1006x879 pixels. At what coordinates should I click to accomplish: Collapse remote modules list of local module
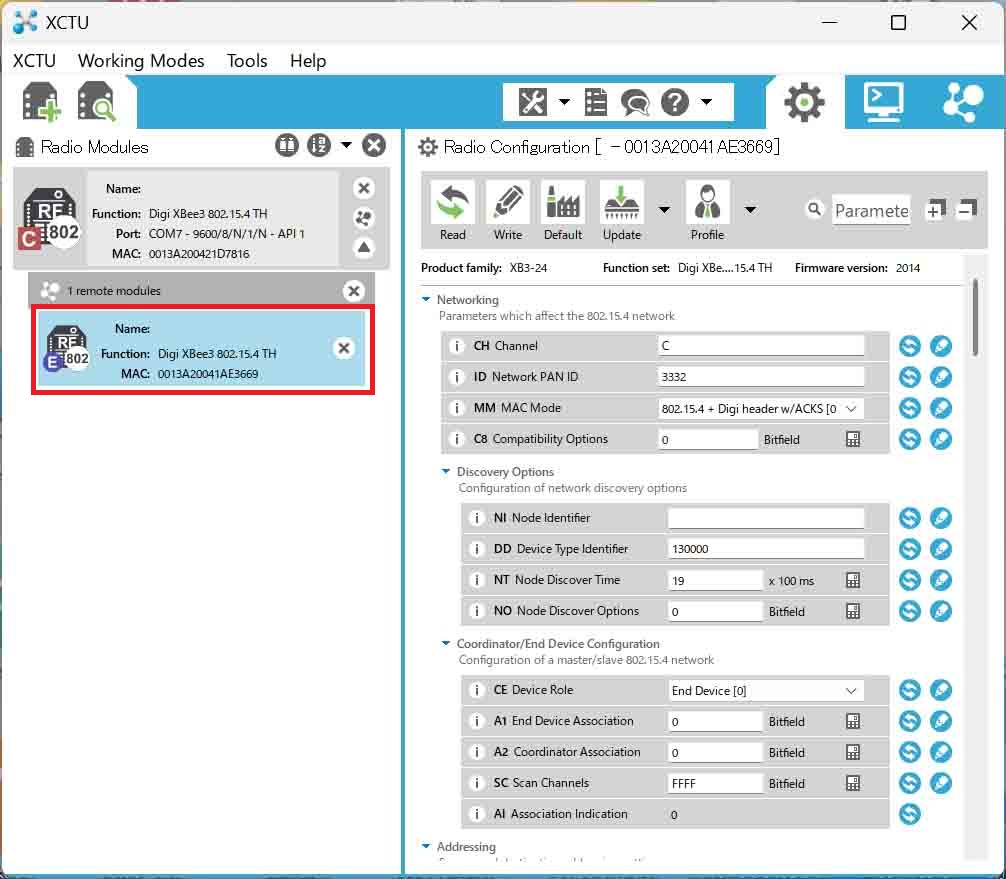(x=364, y=247)
